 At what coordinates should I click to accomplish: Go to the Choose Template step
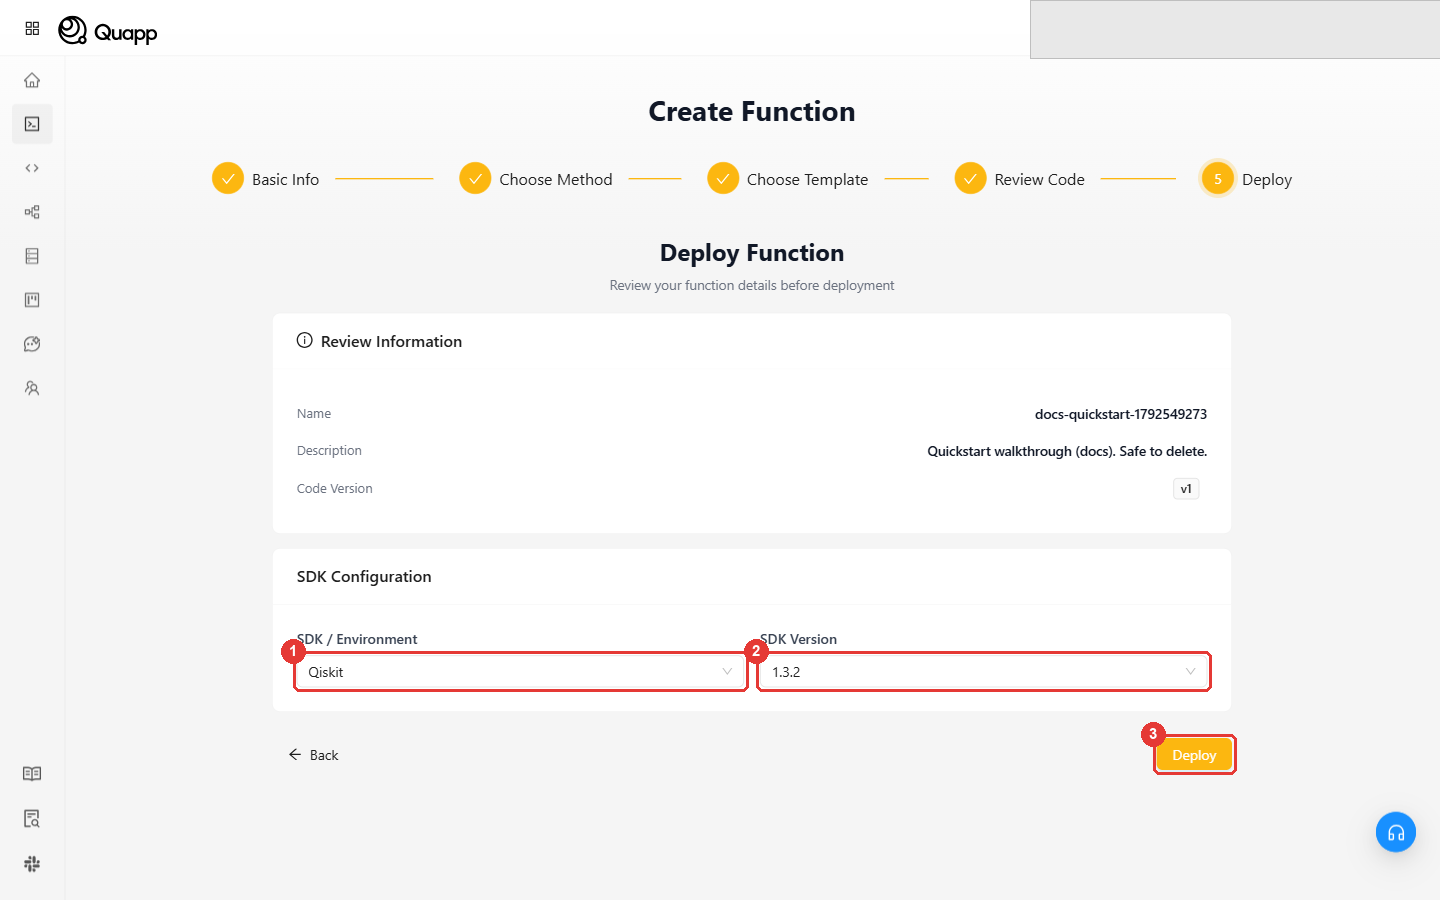(788, 179)
